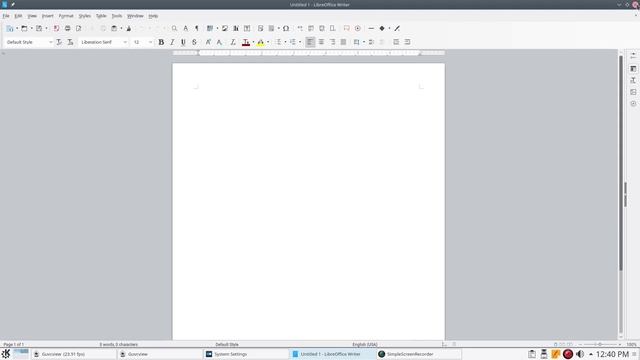Select Center Horizontally alignment
Viewport: 640px width, 360px height.
[321, 42]
